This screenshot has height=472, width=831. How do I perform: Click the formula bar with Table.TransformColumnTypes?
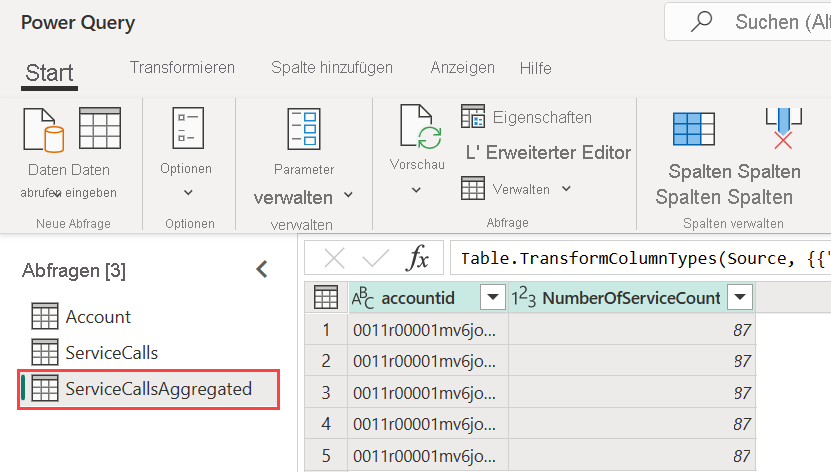(640, 259)
